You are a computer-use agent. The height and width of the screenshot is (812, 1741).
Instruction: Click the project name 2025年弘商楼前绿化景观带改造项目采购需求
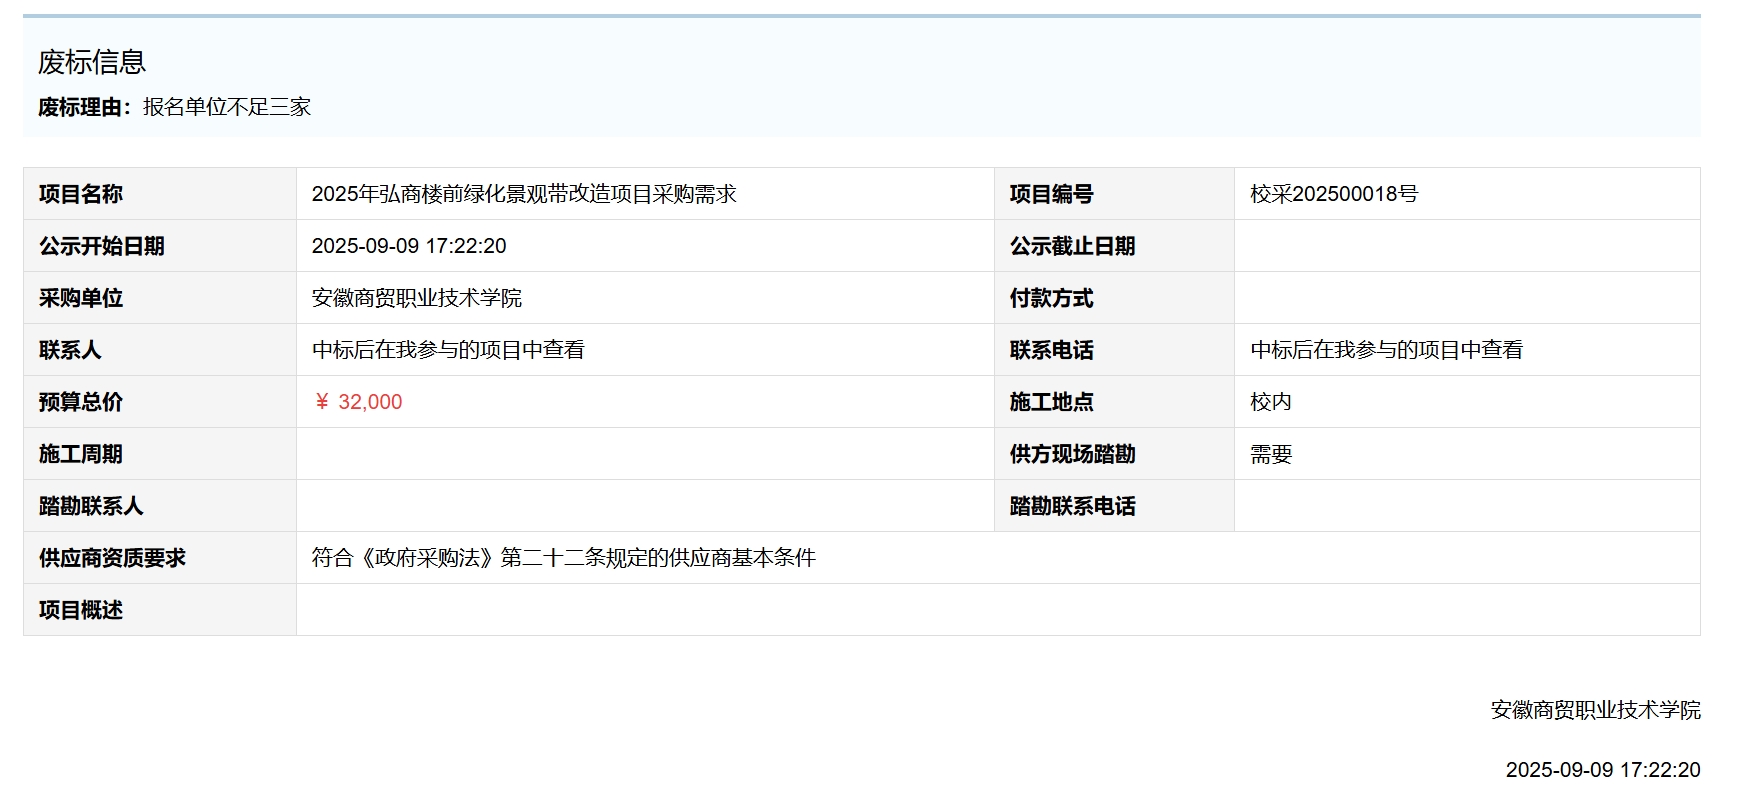pos(523,194)
